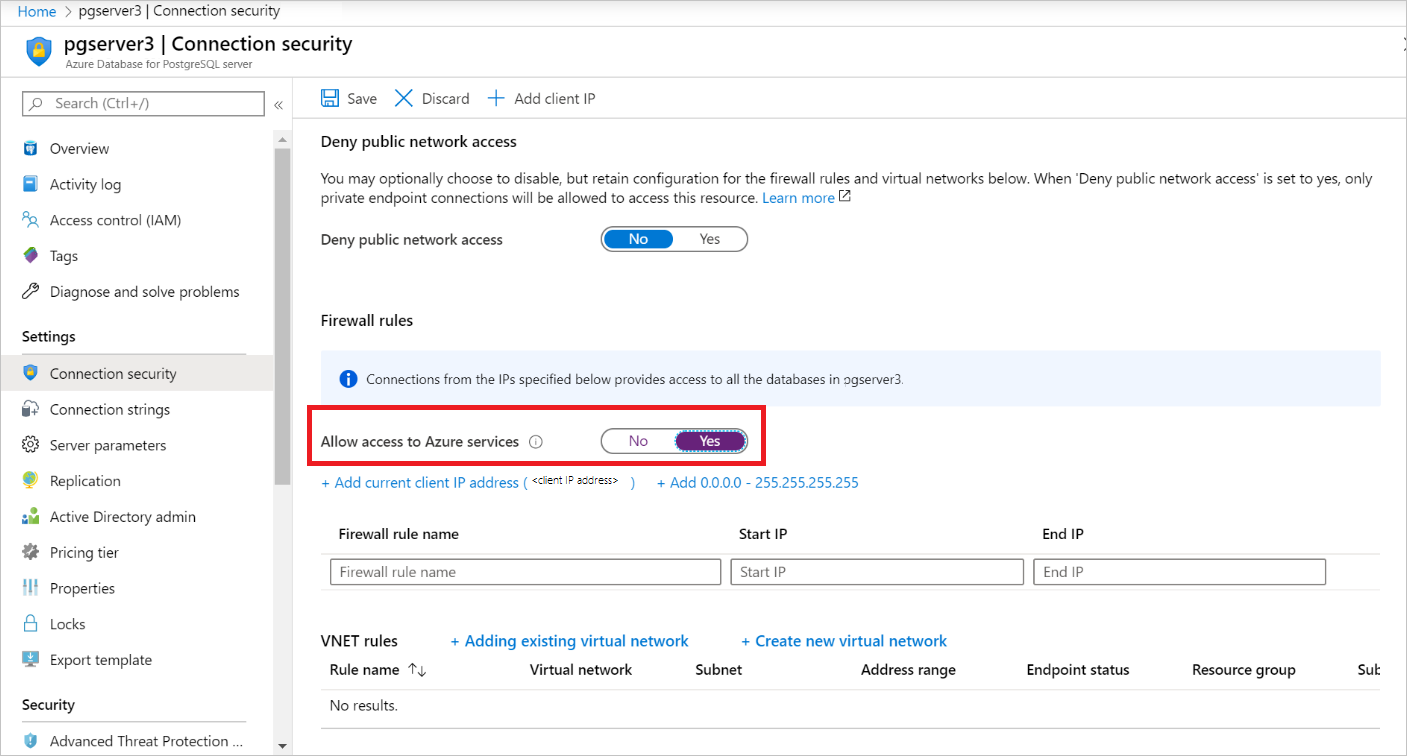Click Home breadcrumb link
The image size is (1407, 756).
[x=37, y=11]
